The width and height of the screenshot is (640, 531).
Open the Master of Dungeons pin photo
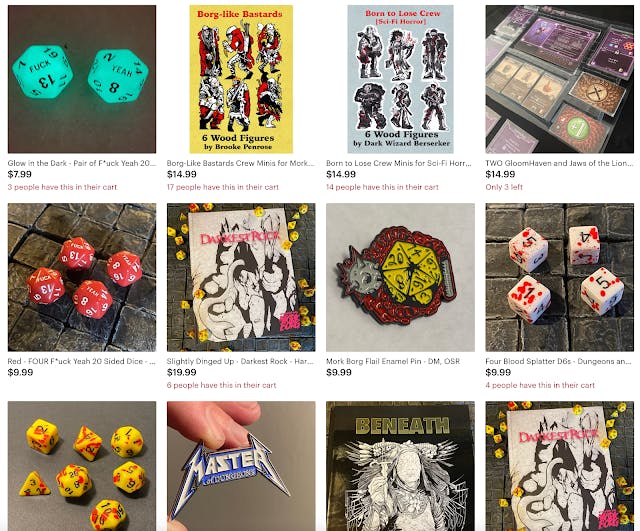coord(241,466)
